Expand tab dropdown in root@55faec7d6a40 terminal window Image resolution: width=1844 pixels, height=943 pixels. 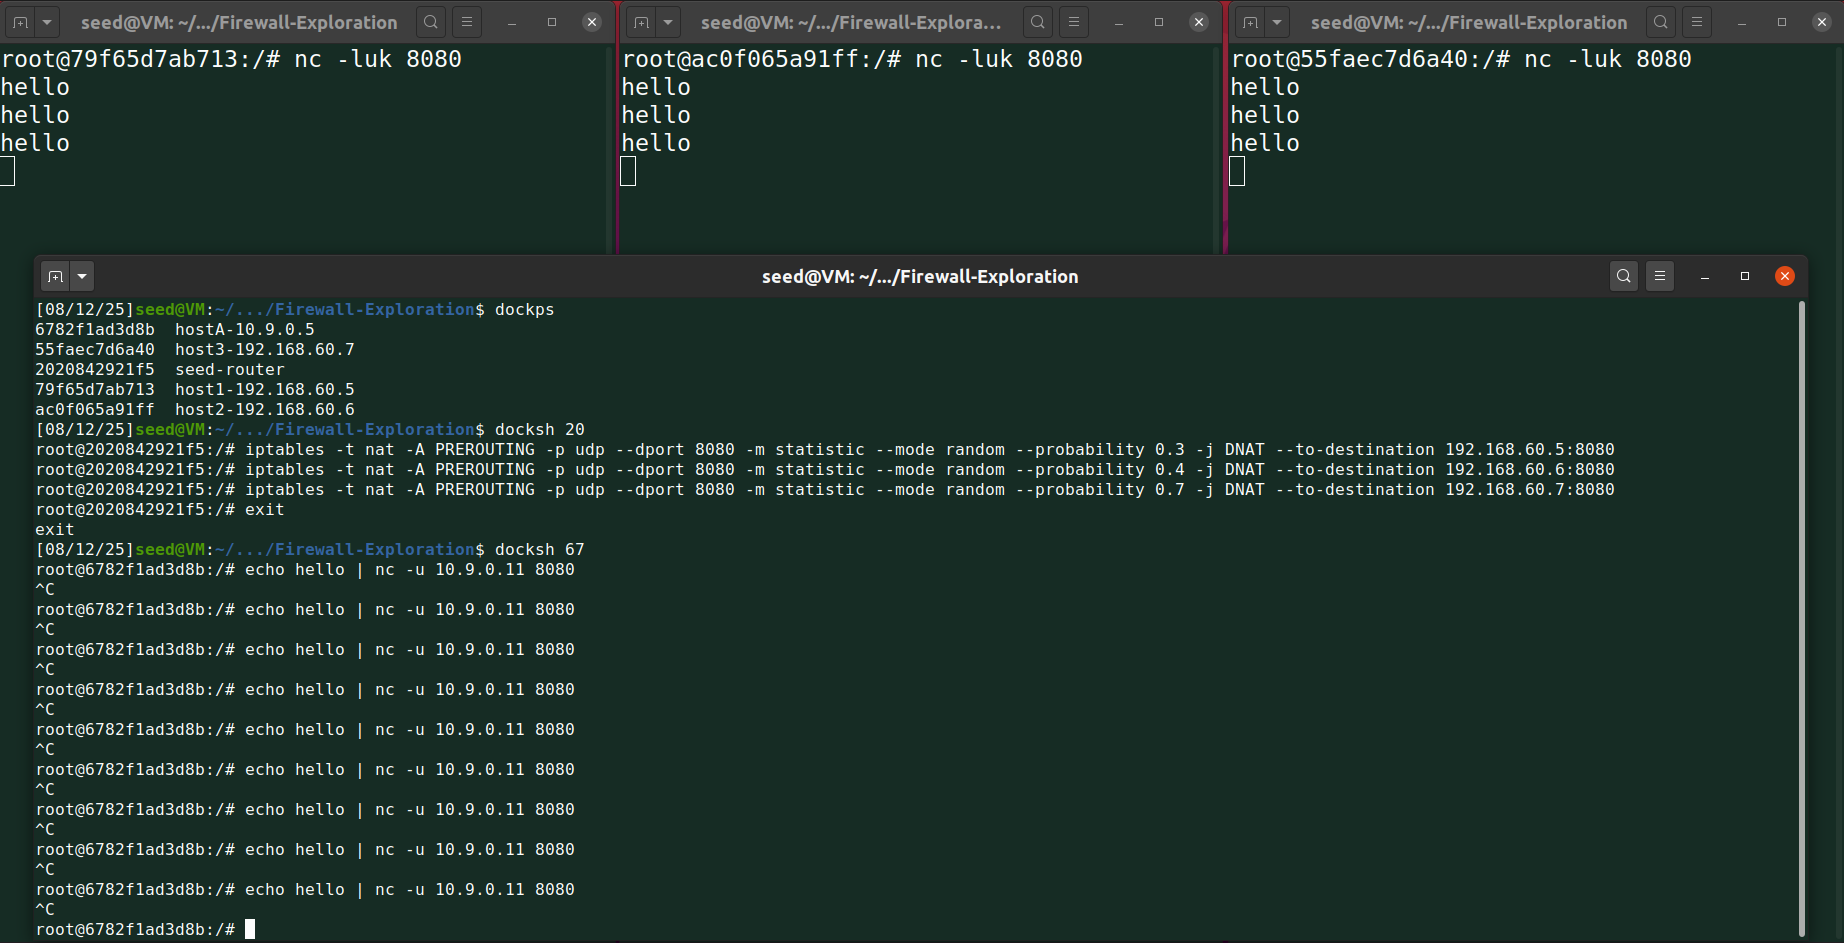[1277, 22]
